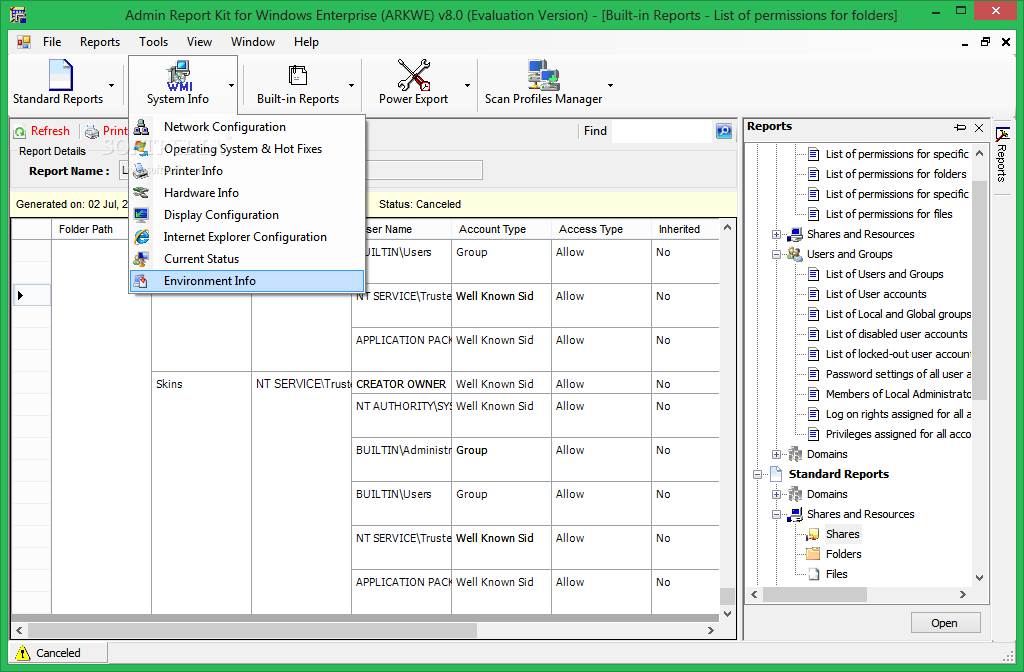
Task: Collapse the Users and Groups tree node
Action: point(776,255)
